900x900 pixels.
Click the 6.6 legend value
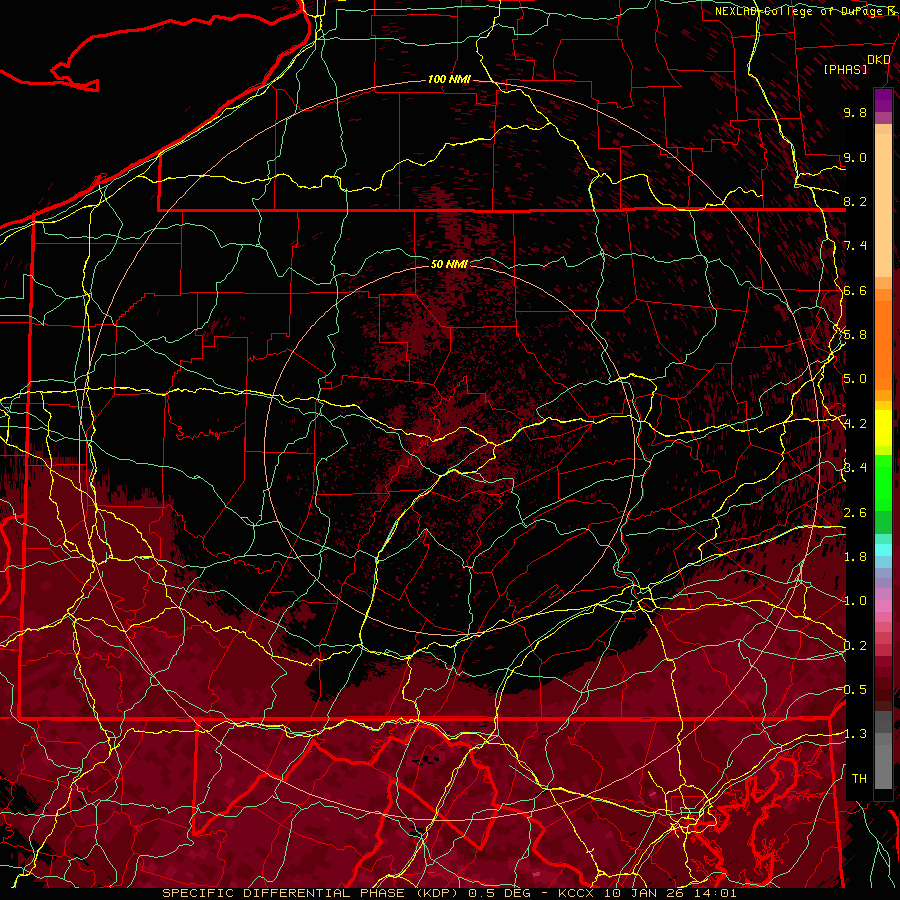pos(855,290)
